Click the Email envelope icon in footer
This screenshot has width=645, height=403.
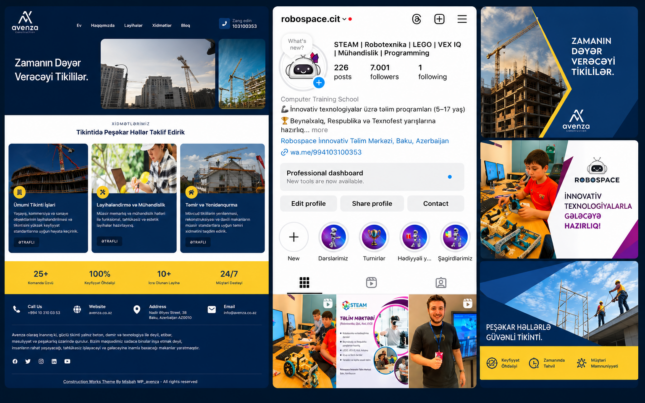click(x=211, y=309)
